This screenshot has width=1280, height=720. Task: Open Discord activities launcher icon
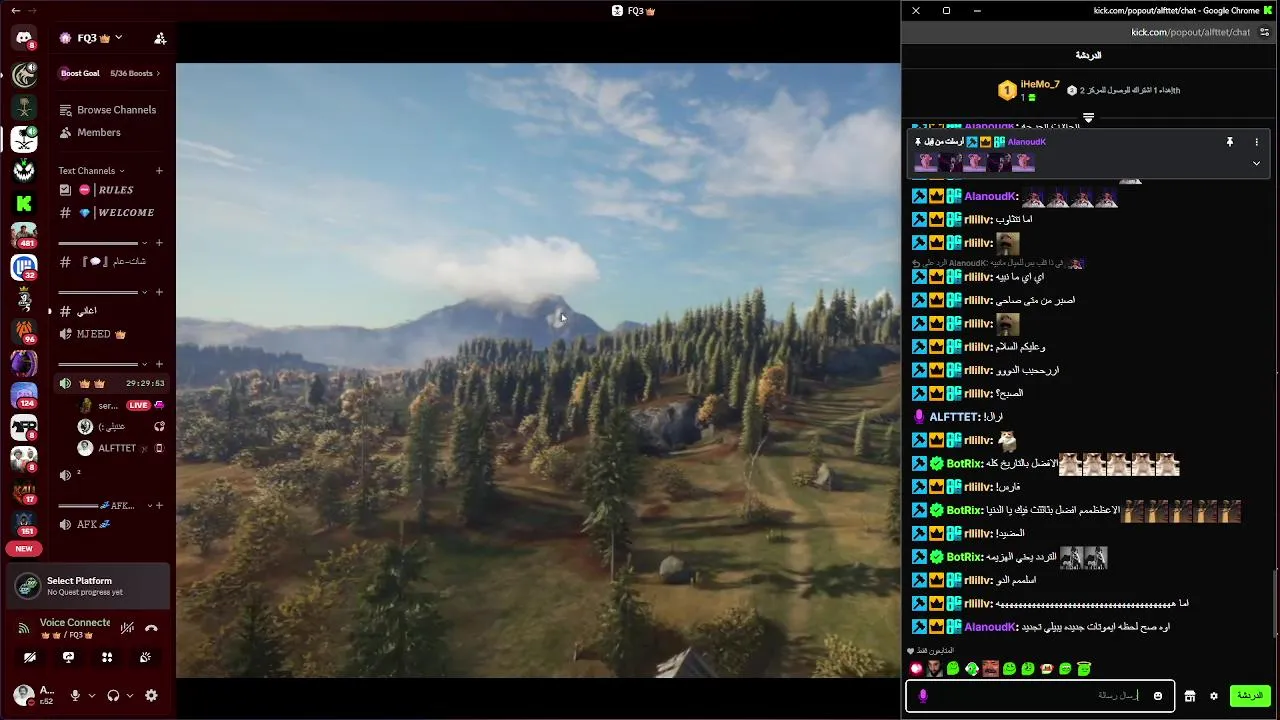[107, 657]
